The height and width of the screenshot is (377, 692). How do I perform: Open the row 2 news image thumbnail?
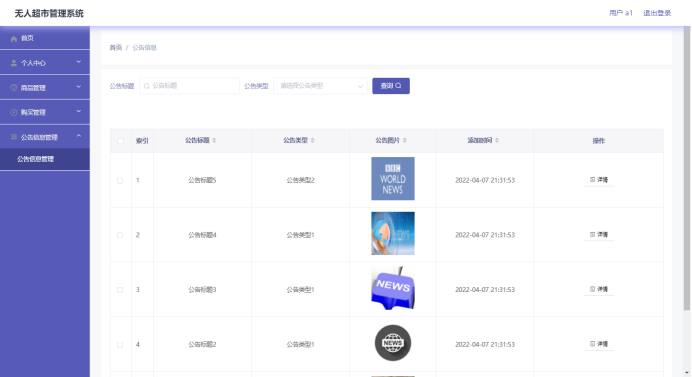(393, 233)
